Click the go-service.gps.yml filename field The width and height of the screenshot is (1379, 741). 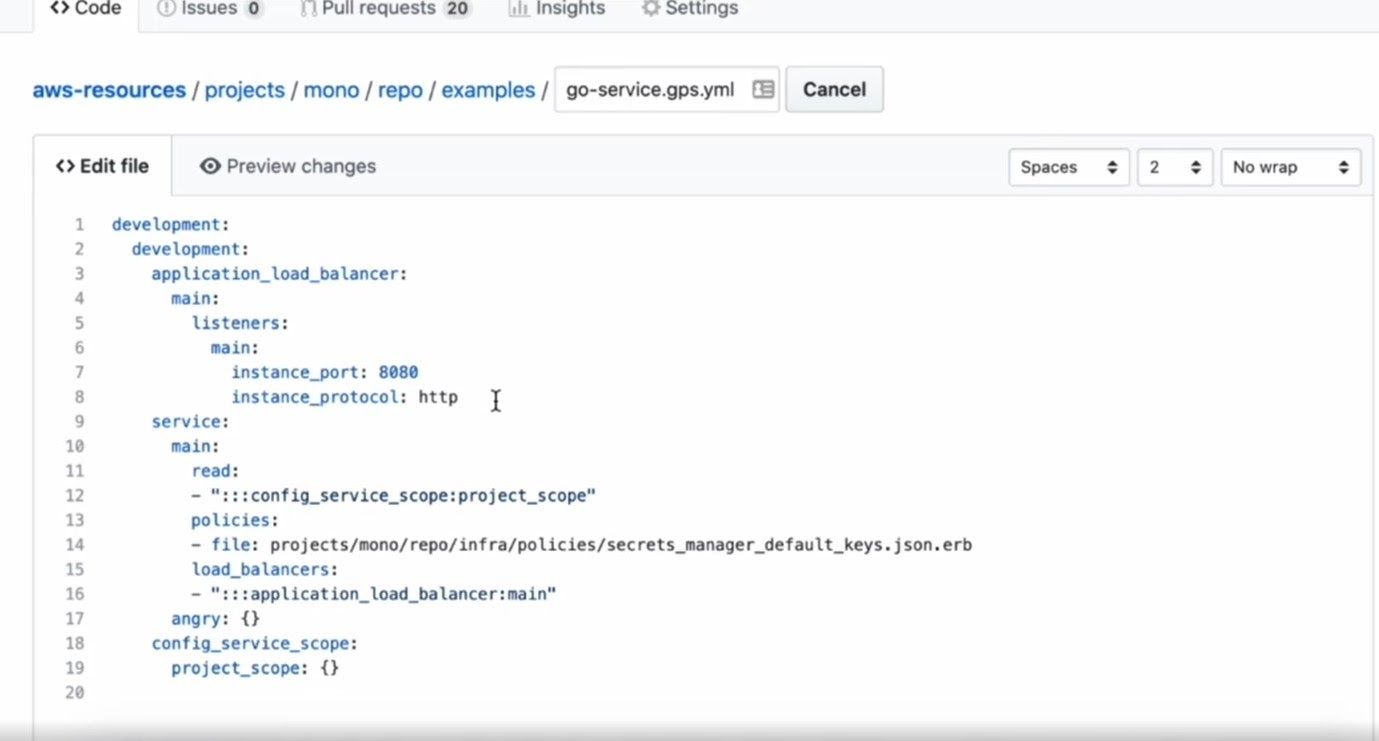click(x=650, y=90)
